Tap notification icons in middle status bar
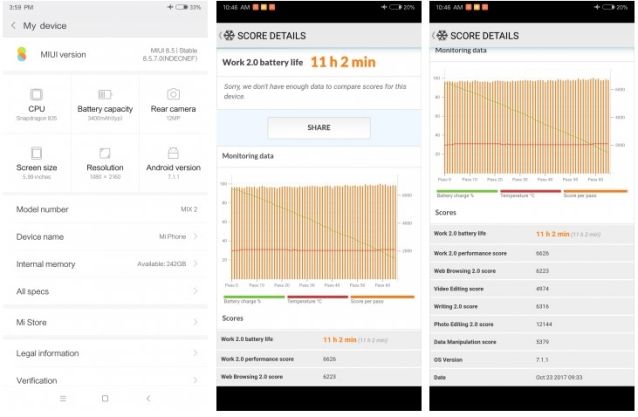The height and width of the screenshot is (417, 638). [x=264, y=7]
